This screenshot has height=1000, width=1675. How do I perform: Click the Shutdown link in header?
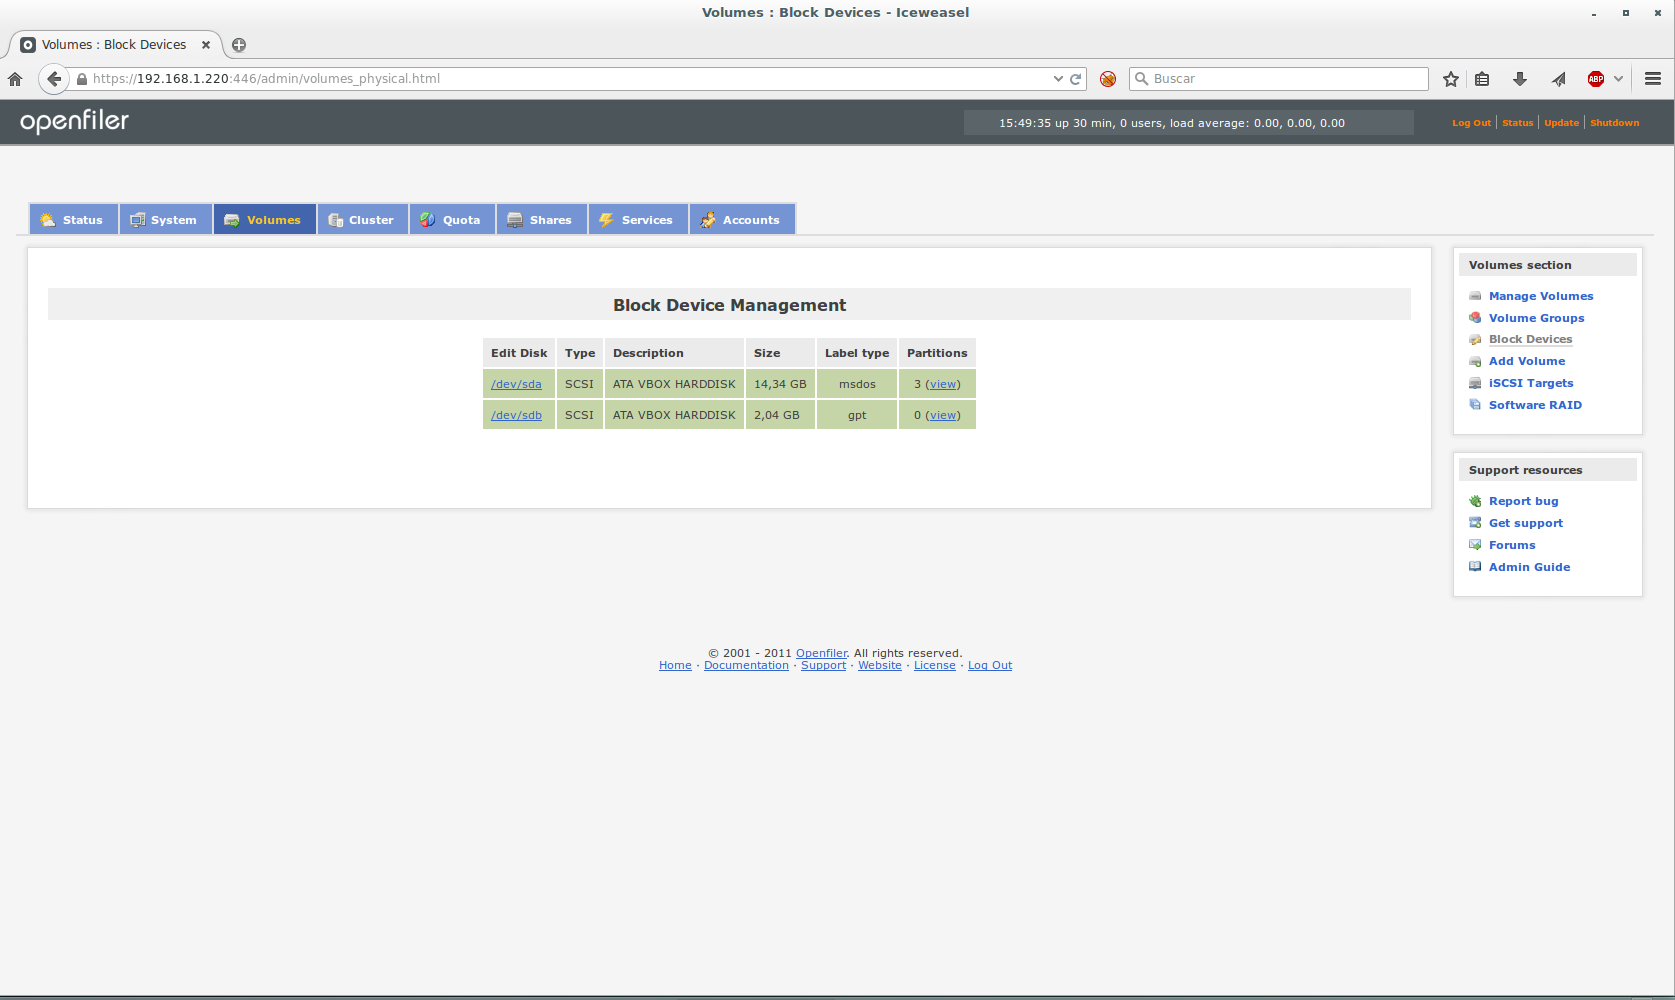pyautogui.click(x=1614, y=123)
